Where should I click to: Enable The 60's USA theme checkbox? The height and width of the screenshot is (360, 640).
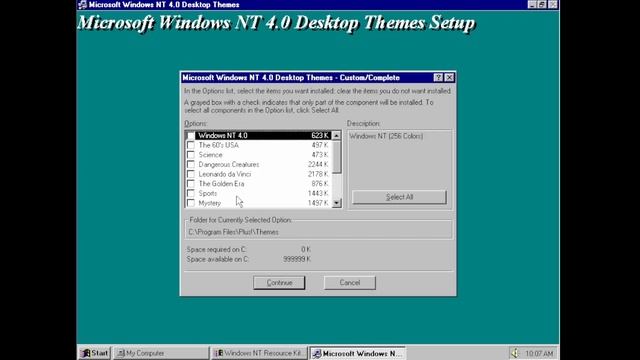pos(191,145)
